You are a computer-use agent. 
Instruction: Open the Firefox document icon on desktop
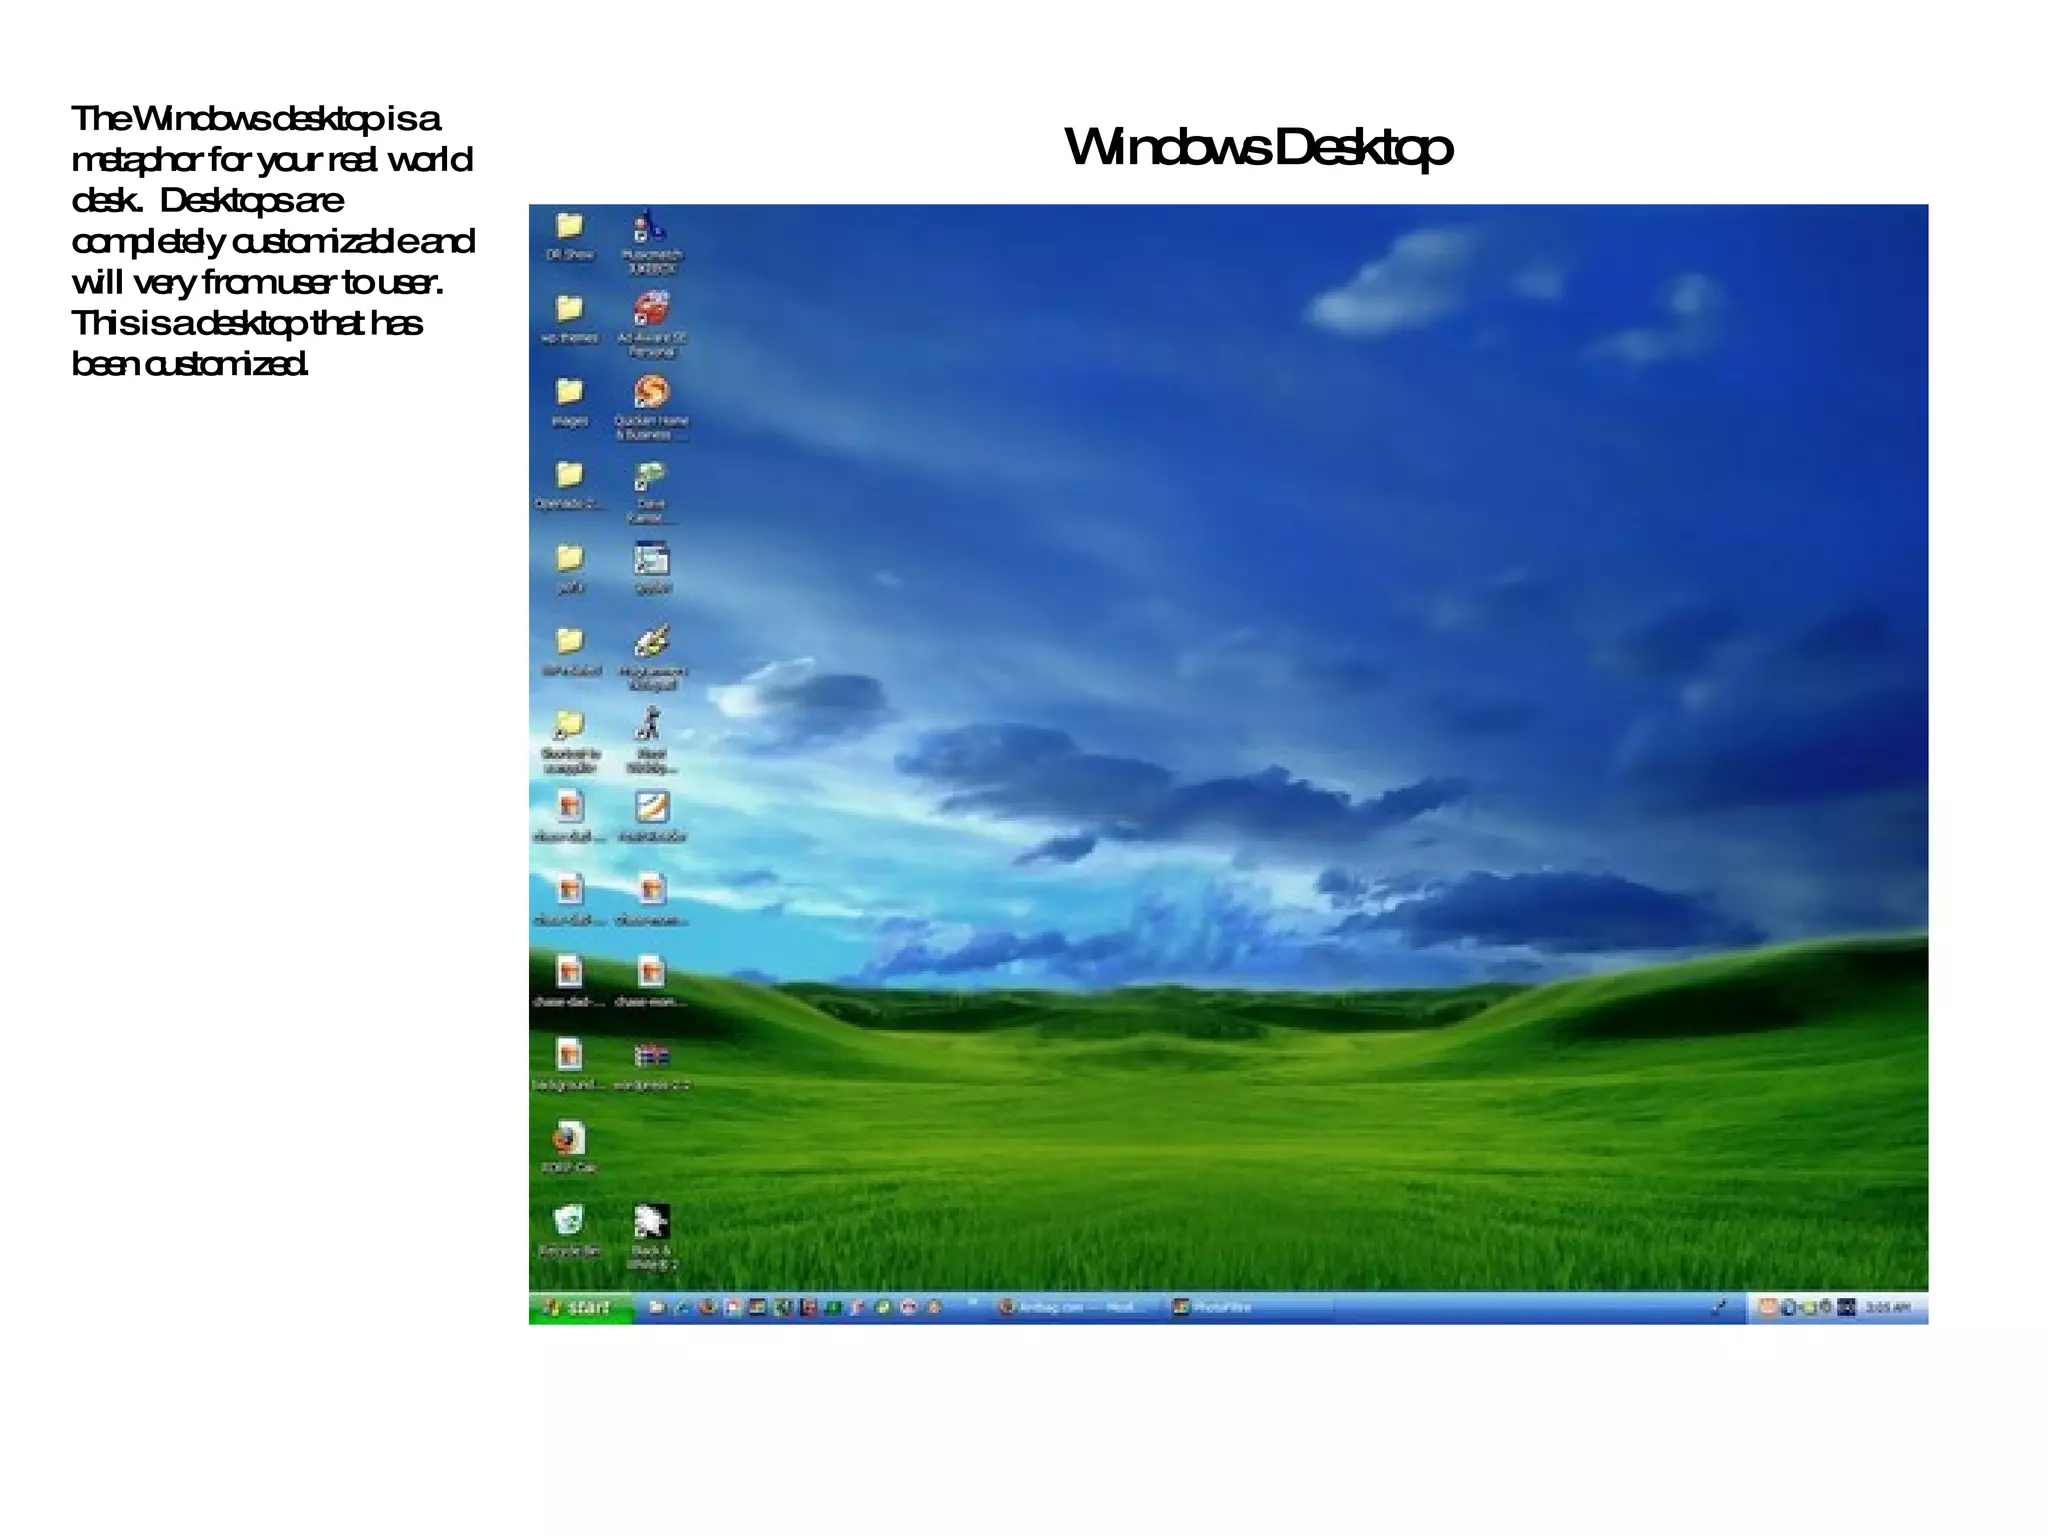click(x=569, y=1148)
